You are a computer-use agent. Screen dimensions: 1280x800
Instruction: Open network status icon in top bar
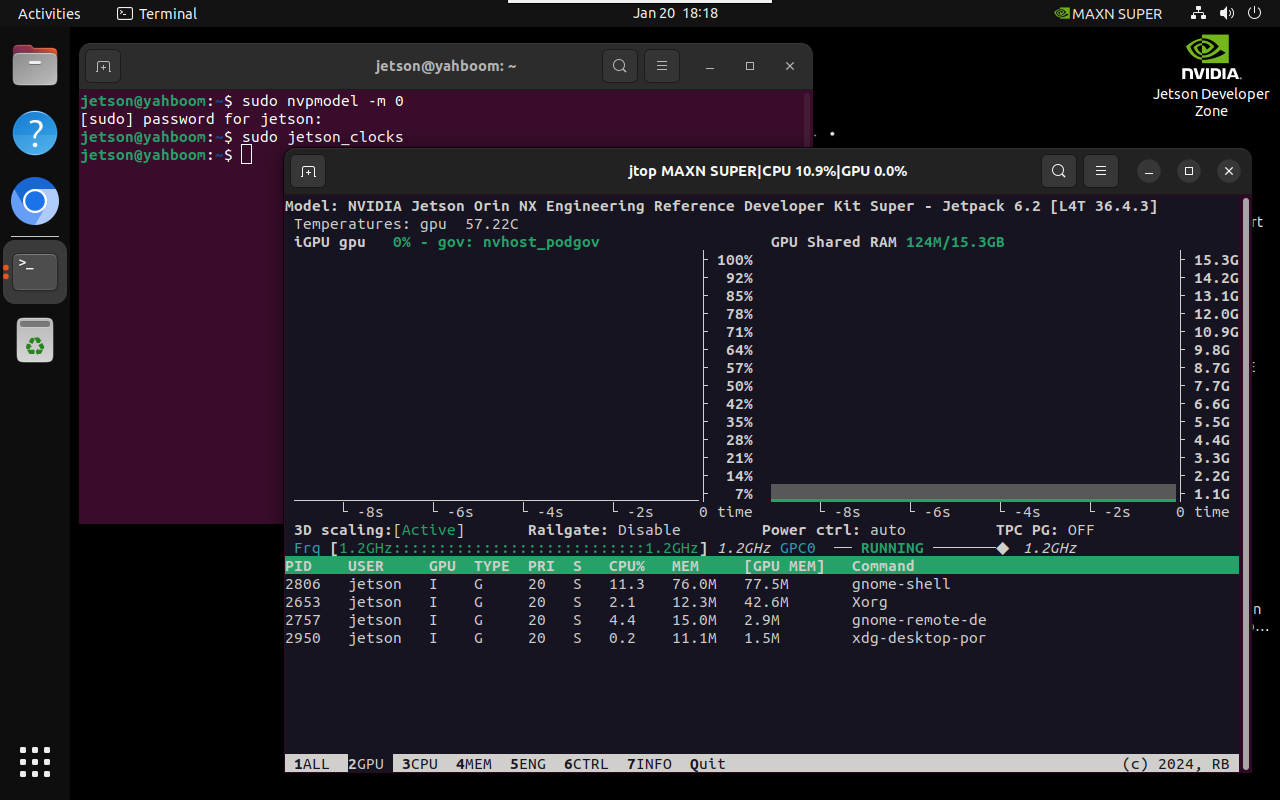click(x=1199, y=14)
